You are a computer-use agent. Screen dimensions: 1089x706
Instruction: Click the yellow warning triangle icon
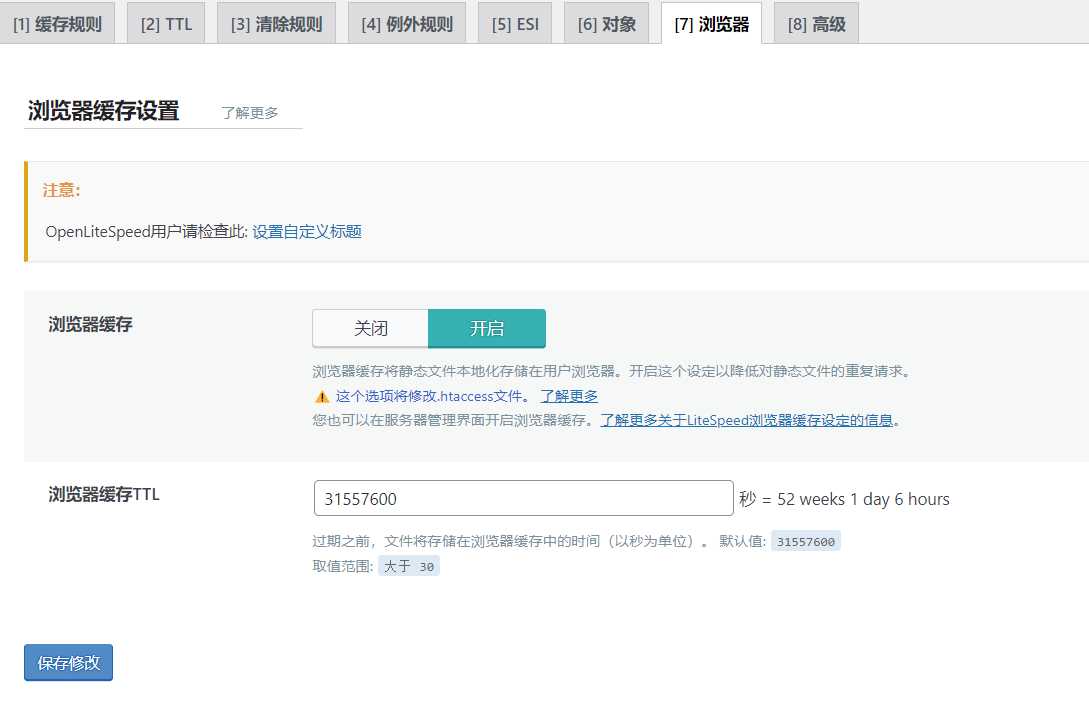coord(322,396)
